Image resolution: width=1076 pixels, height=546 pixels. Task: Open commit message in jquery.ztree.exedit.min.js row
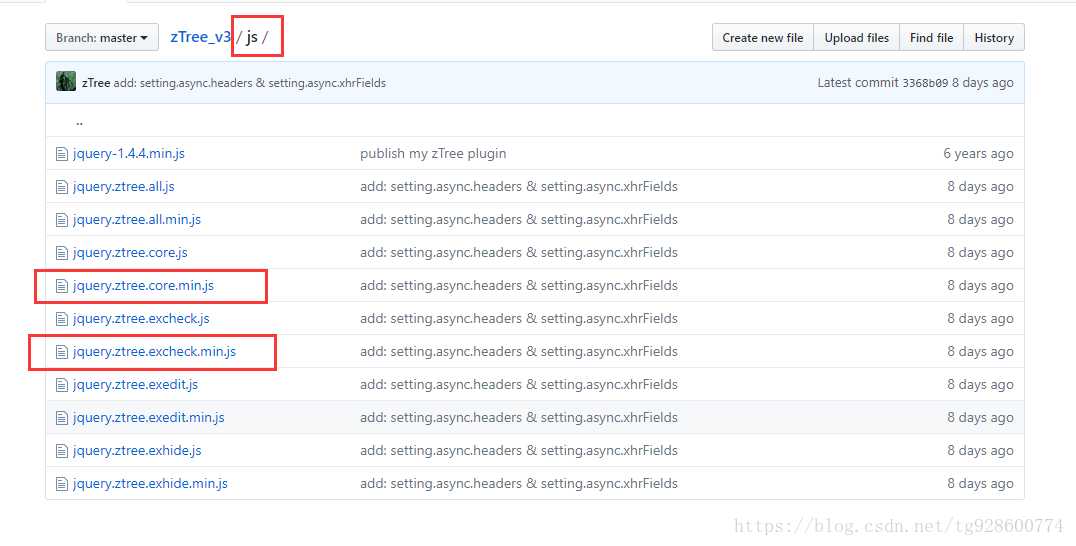pos(519,417)
